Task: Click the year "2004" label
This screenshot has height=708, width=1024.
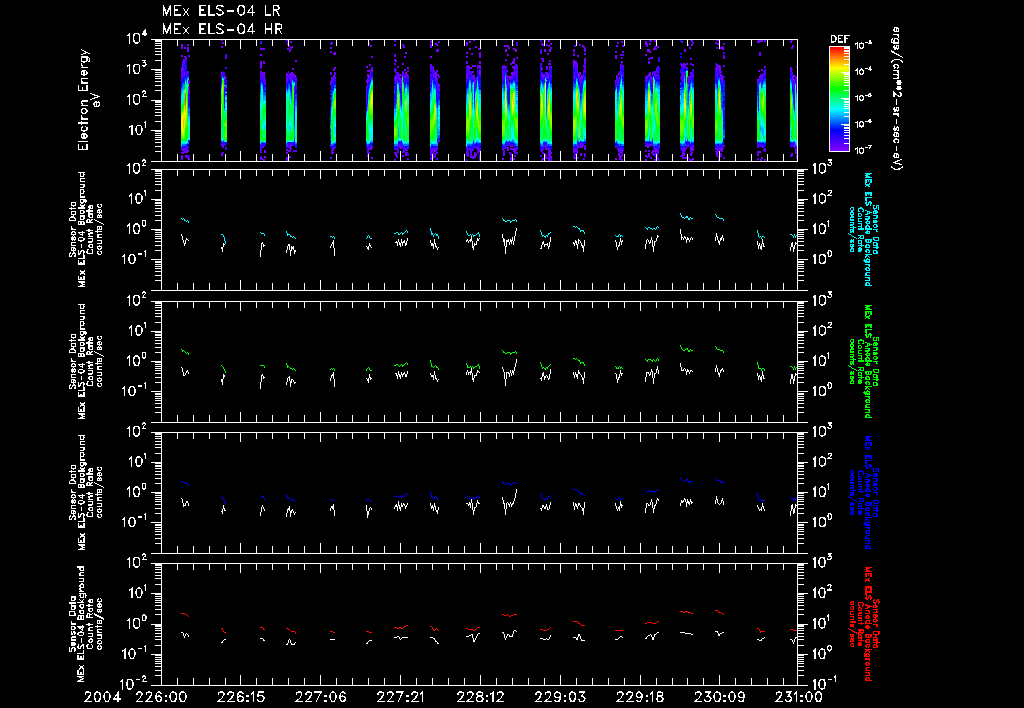Action: [103, 697]
